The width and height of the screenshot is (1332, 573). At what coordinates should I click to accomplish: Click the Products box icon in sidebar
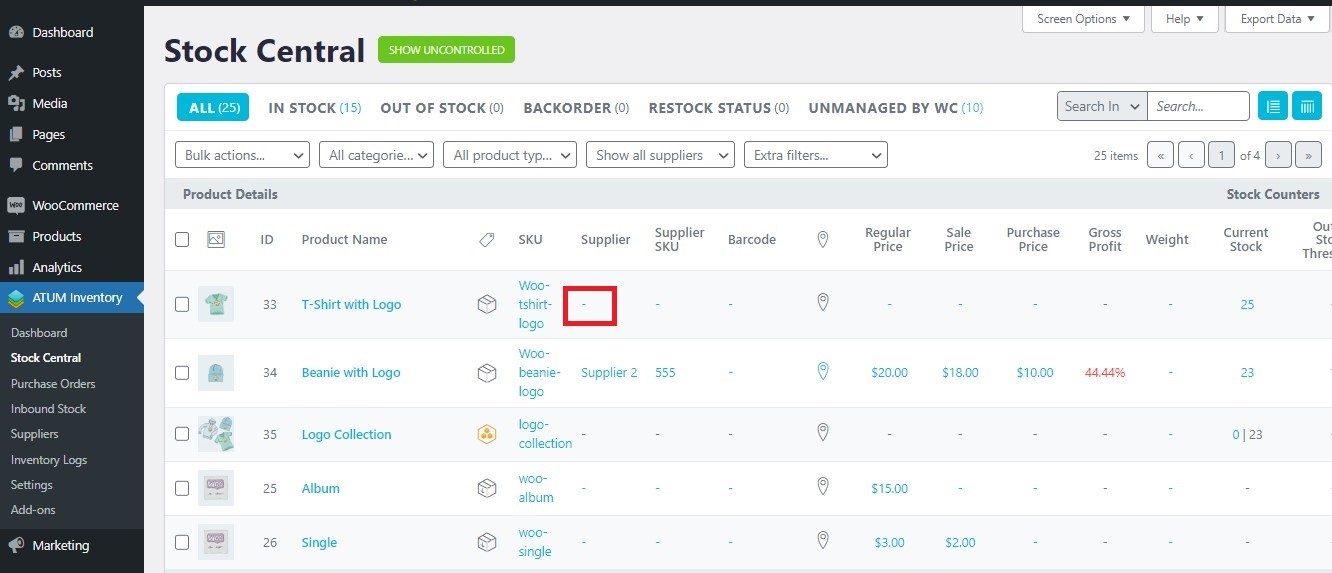click(16, 236)
